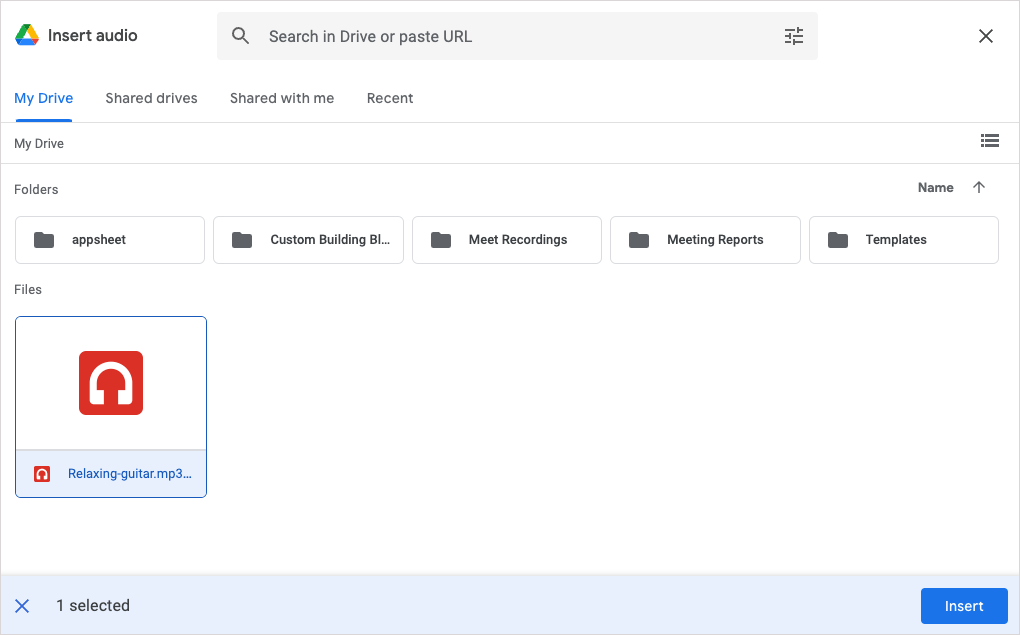The height and width of the screenshot is (635, 1020).
Task: Click the Custom Building Bl... folder icon
Action: click(x=242, y=240)
